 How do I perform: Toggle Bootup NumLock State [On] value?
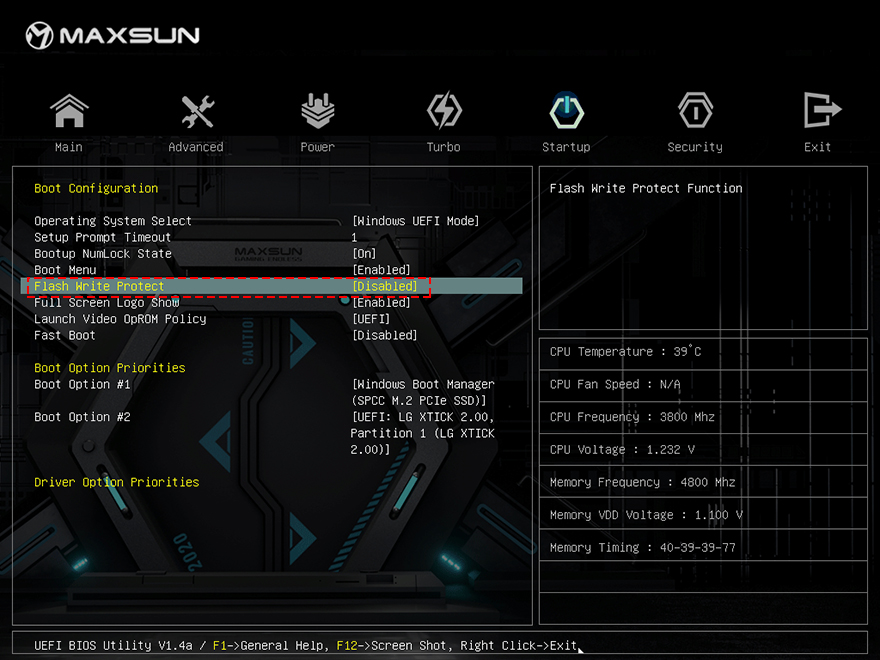pyautogui.click(x=364, y=254)
